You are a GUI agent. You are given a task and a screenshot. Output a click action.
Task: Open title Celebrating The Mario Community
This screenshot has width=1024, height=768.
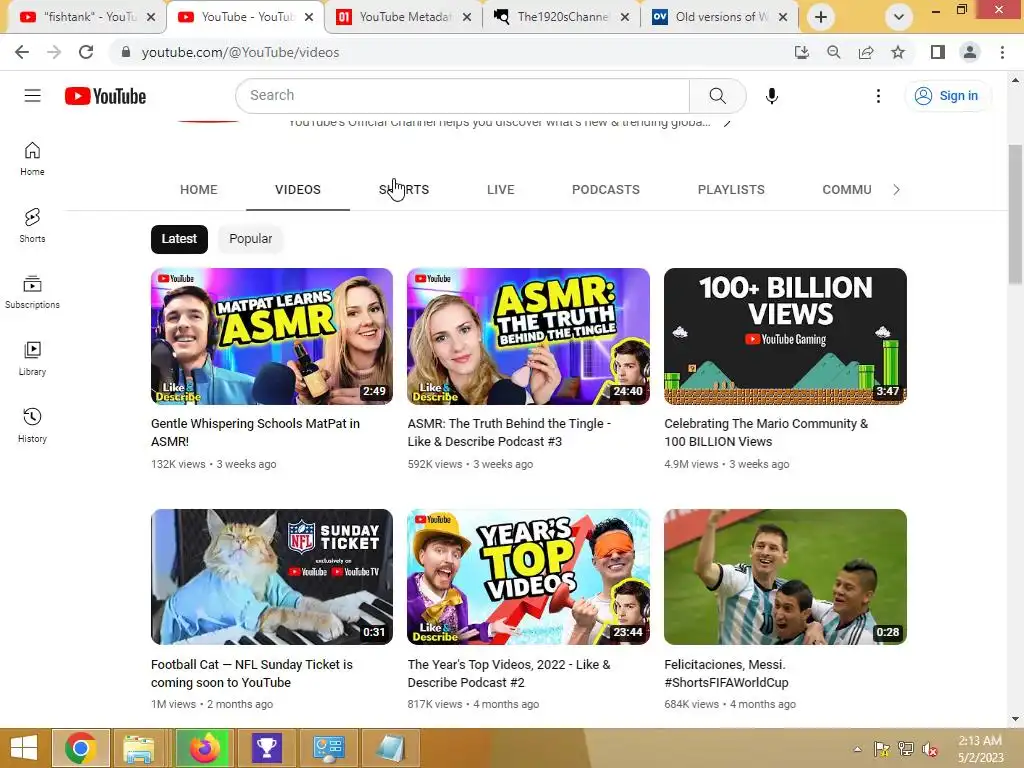coord(766,432)
